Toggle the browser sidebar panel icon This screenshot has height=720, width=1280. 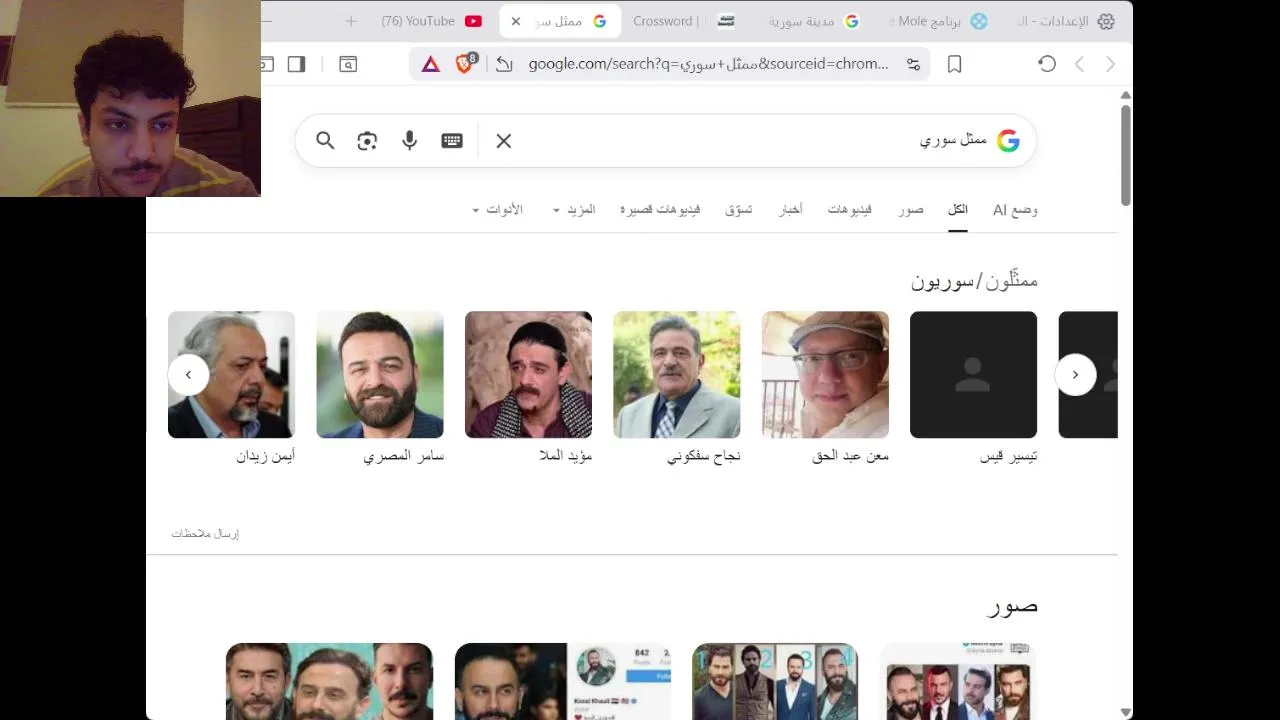click(296, 64)
